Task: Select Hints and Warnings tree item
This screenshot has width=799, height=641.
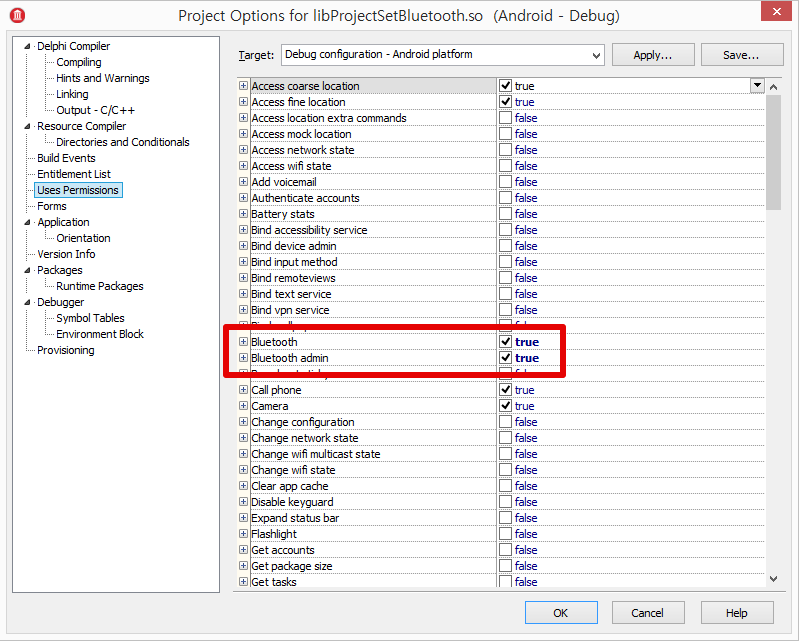Action: 102,78
